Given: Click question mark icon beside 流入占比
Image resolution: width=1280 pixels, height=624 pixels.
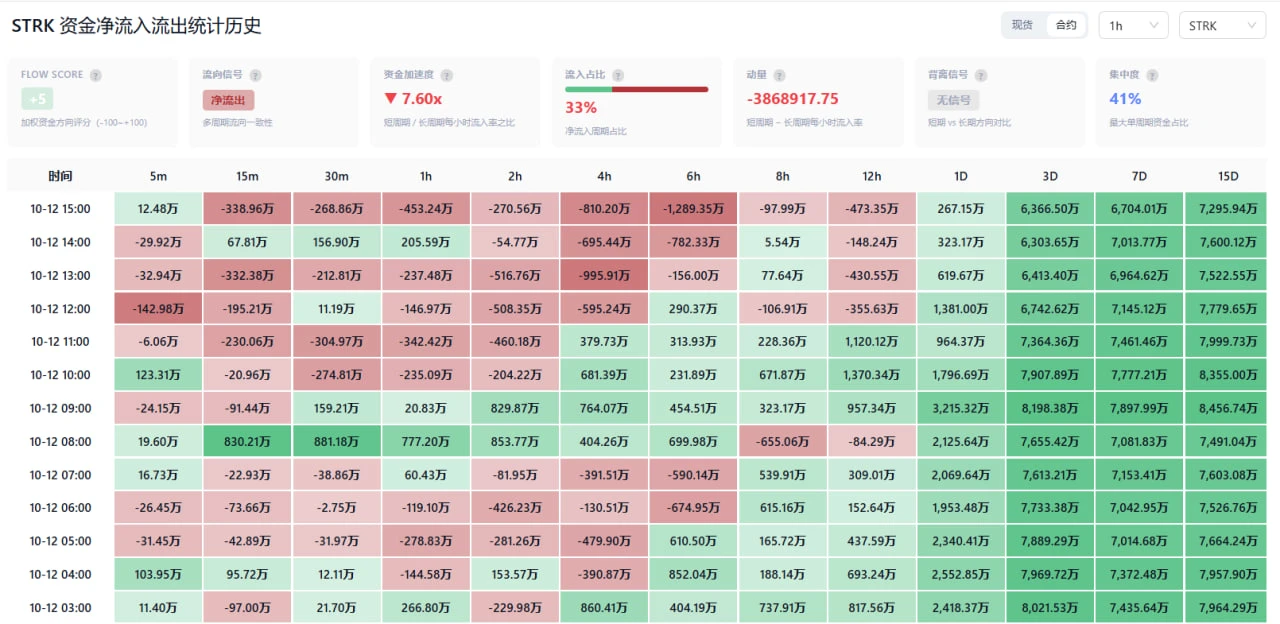Looking at the screenshot, I should pos(618,75).
